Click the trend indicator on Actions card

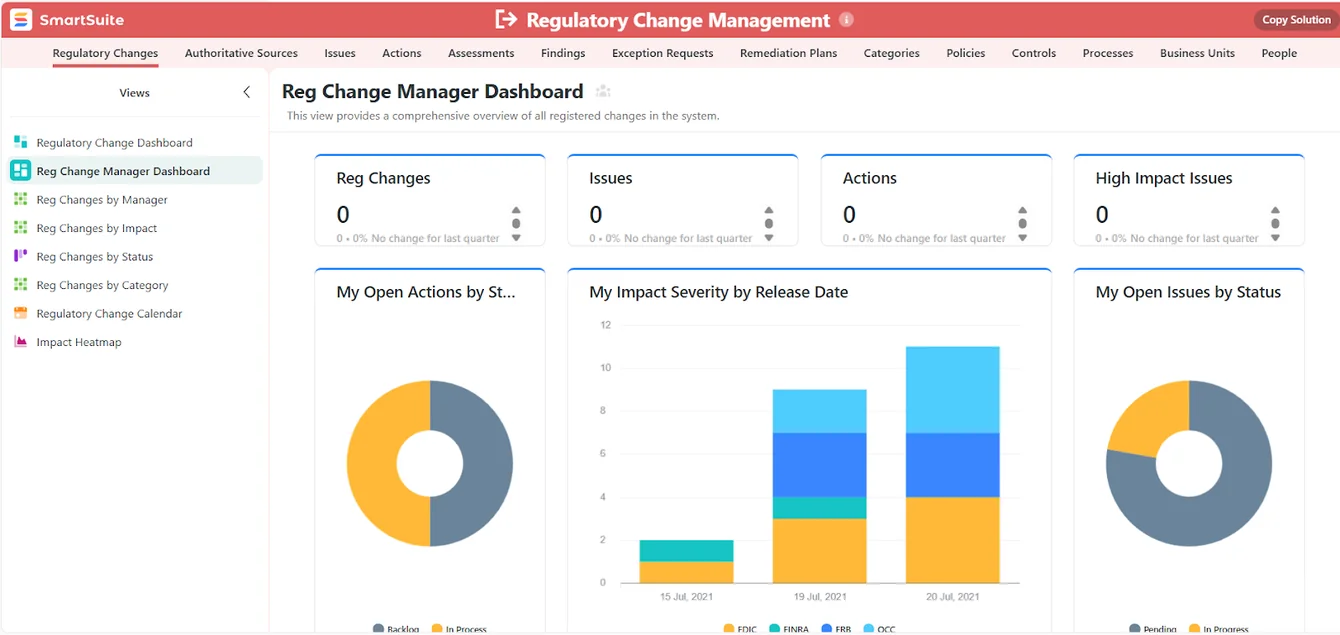click(1022, 224)
